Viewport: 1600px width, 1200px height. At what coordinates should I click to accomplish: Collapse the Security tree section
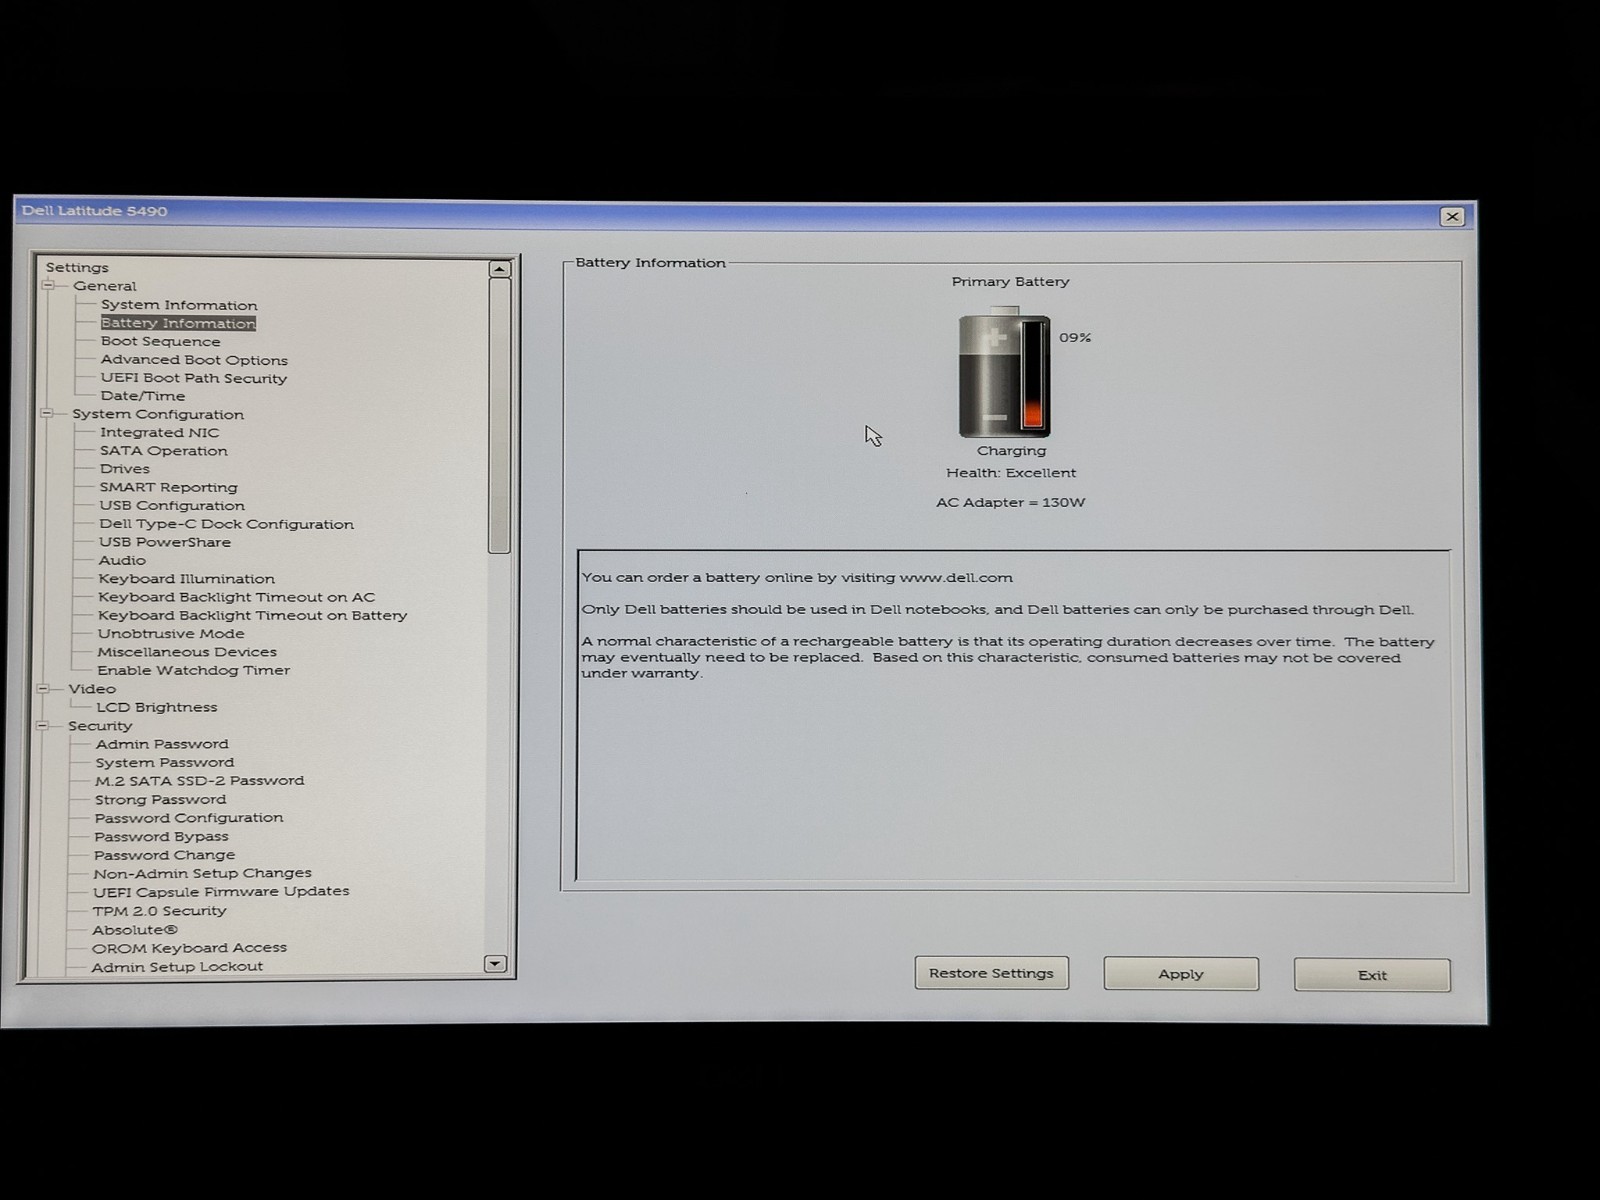[43, 725]
